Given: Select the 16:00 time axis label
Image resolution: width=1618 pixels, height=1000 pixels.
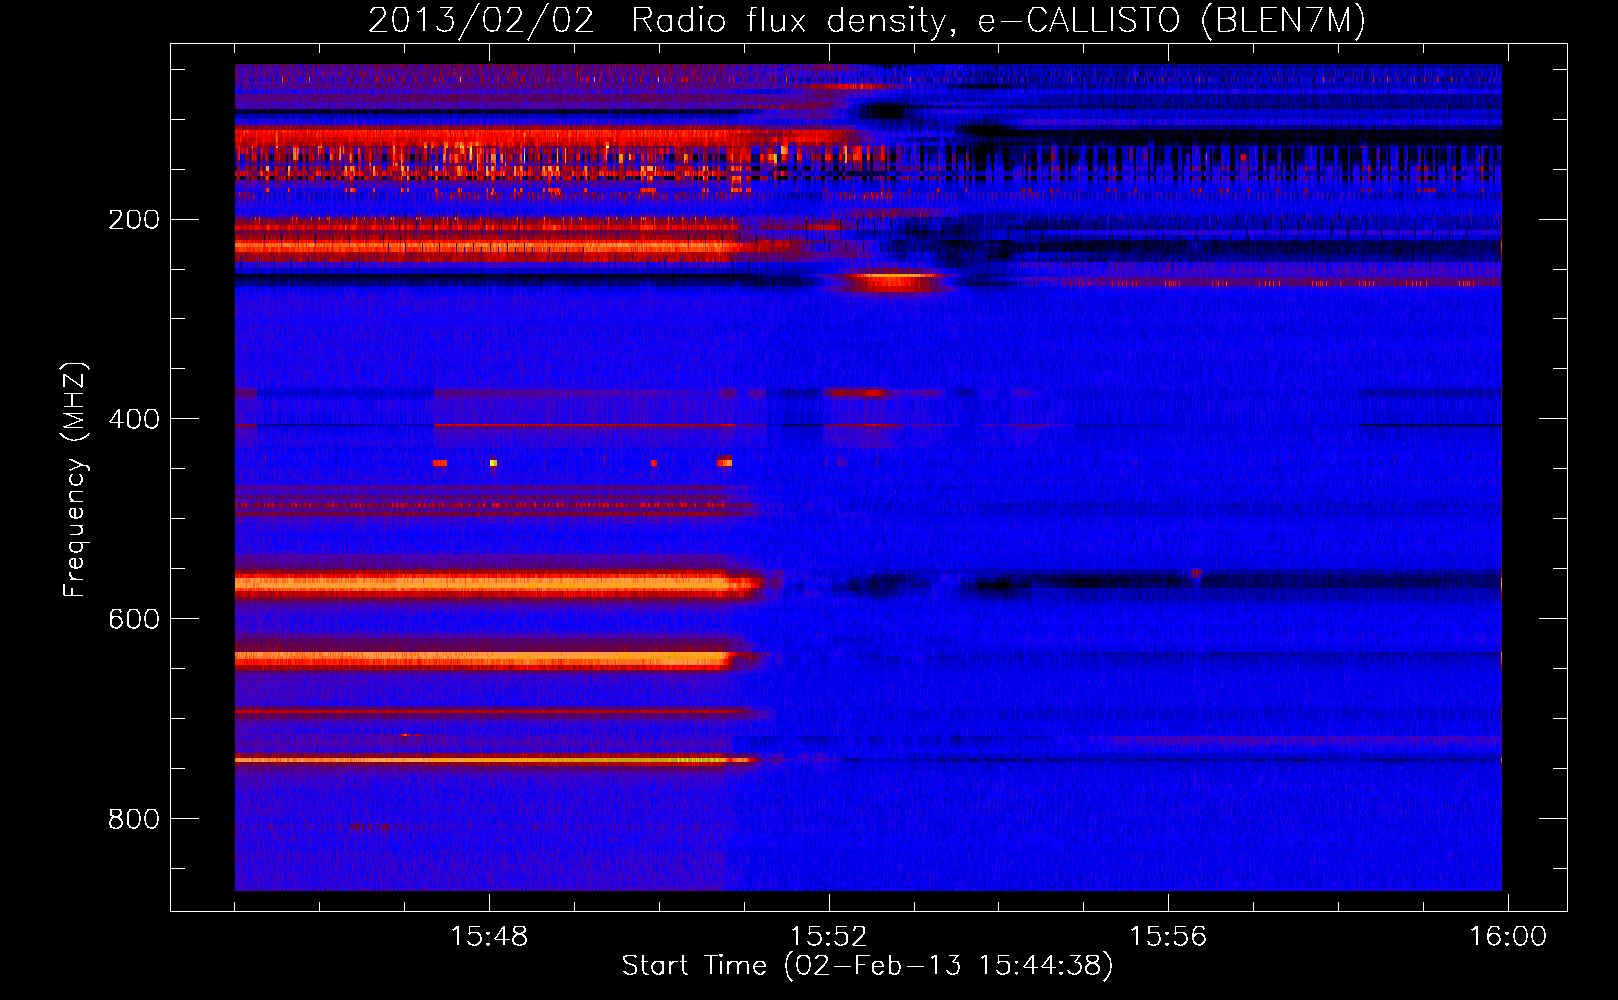Looking at the screenshot, I should [1507, 937].
